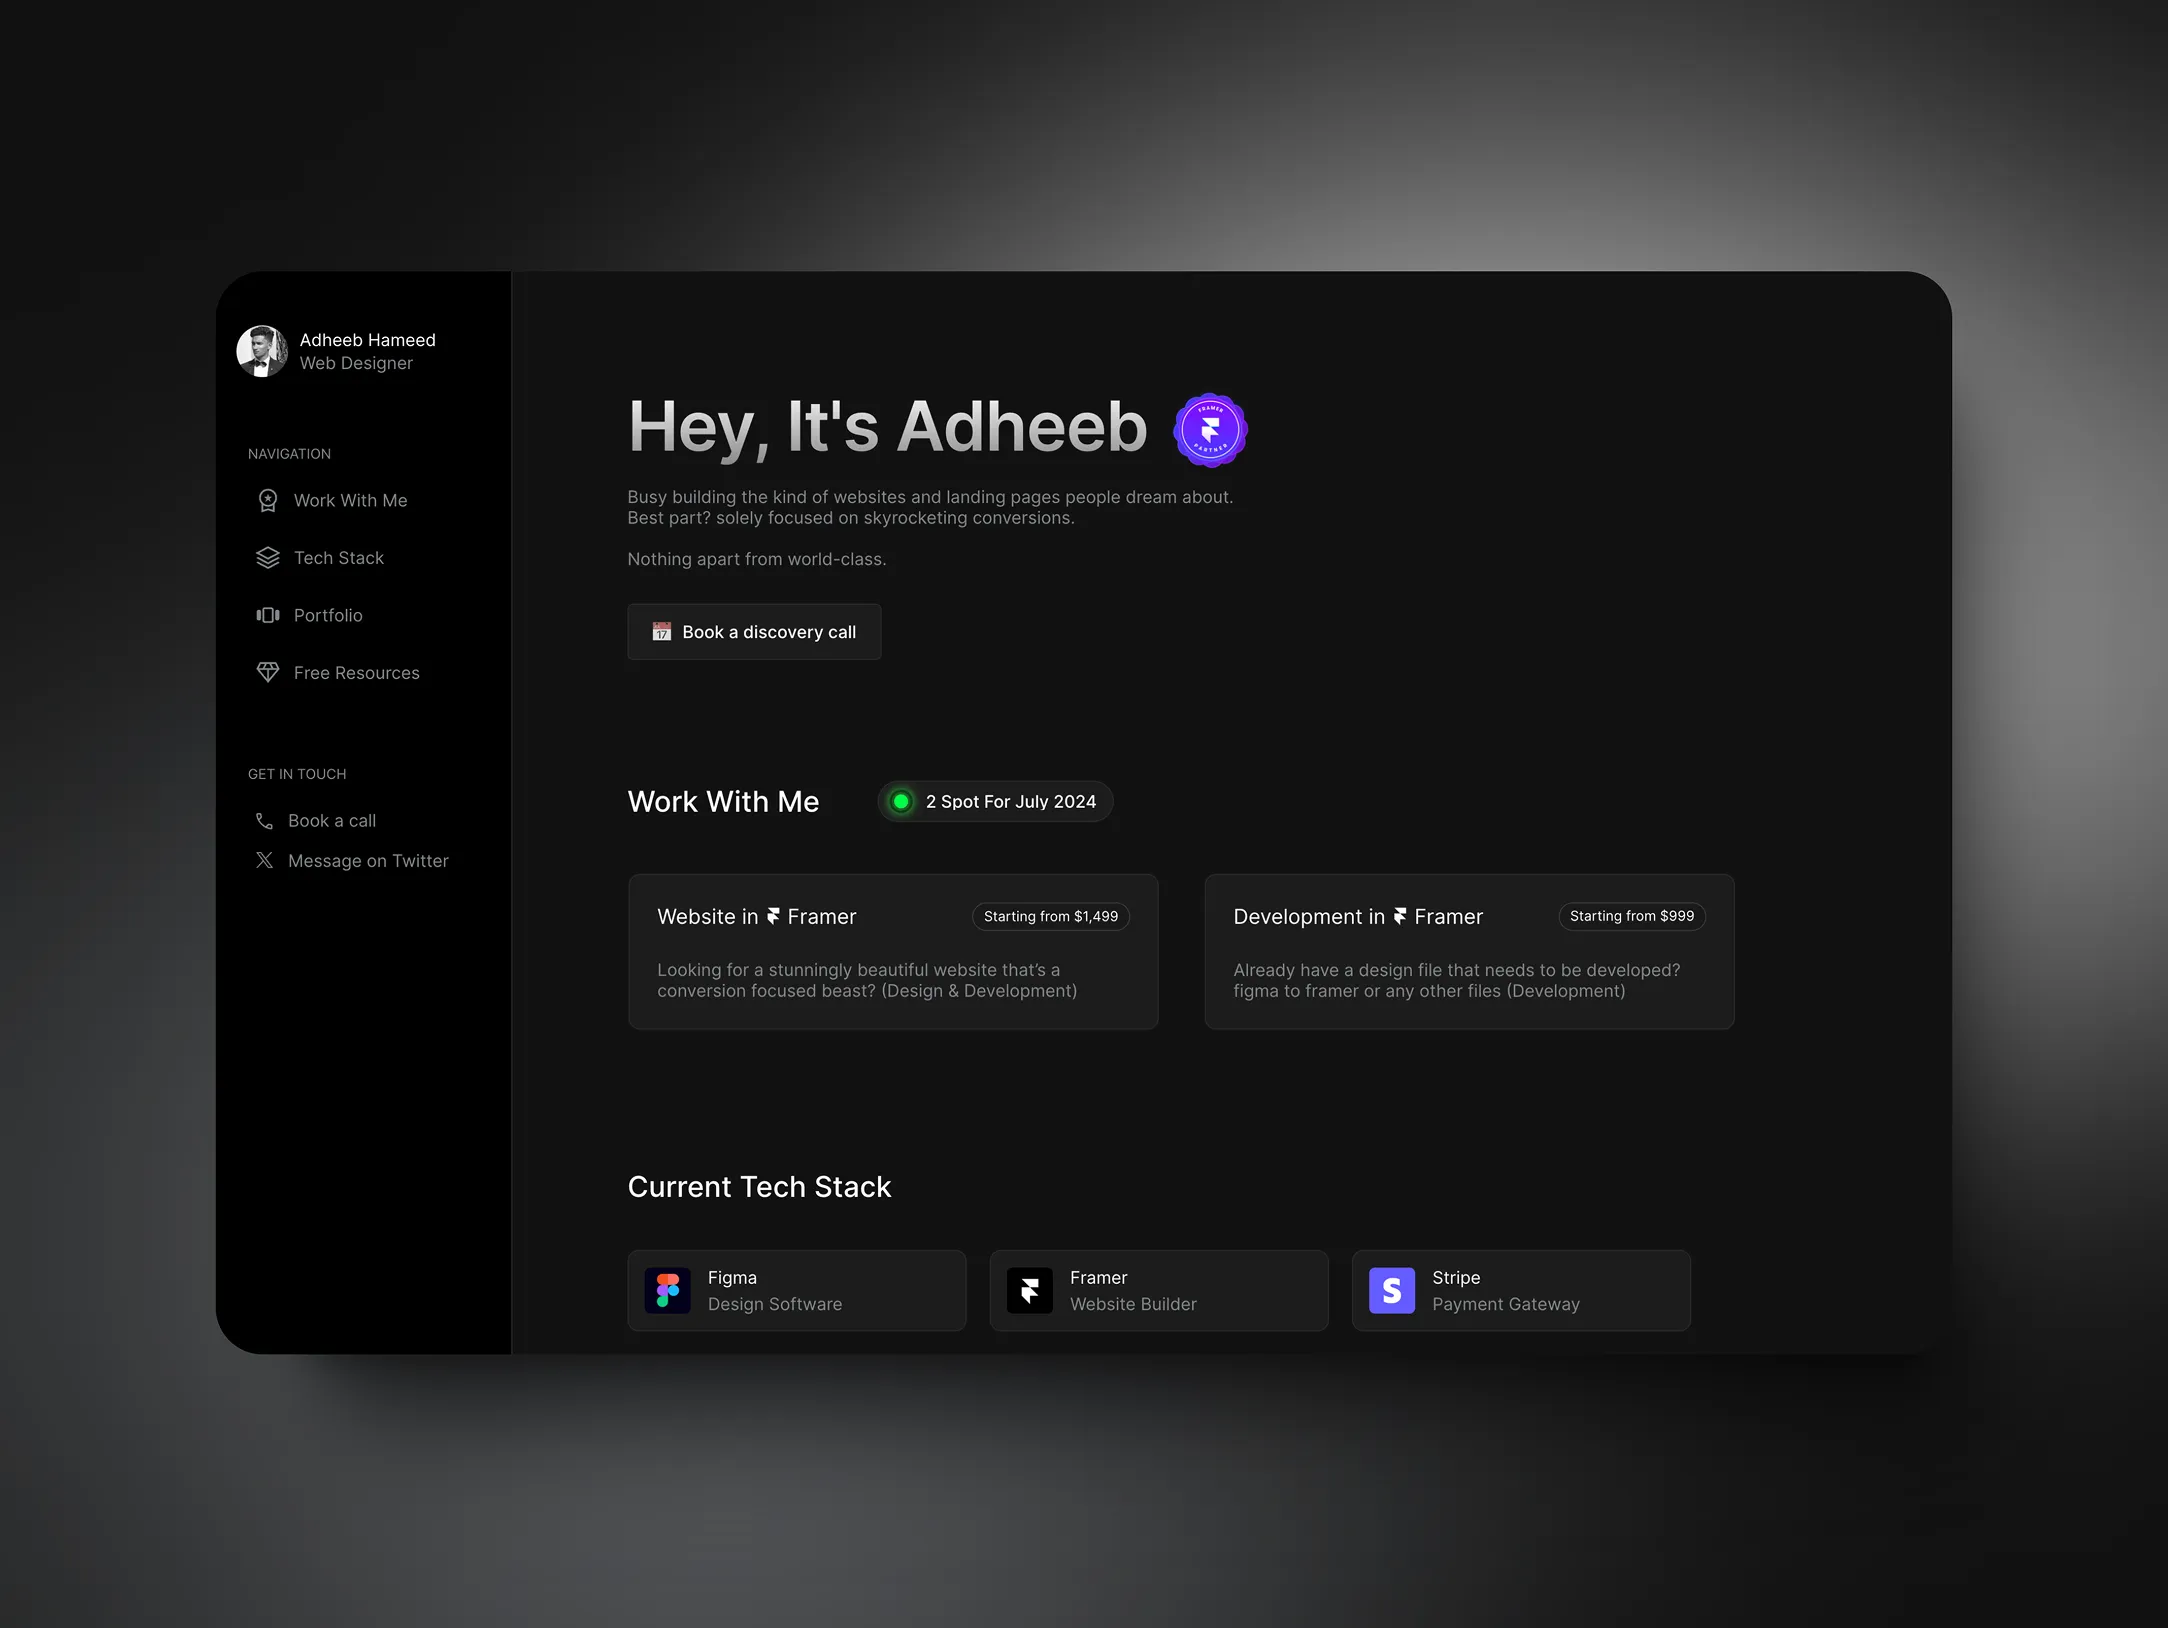2168x1628 pixels.
Task: Click the Figma logo icon
Action: 668,1291
